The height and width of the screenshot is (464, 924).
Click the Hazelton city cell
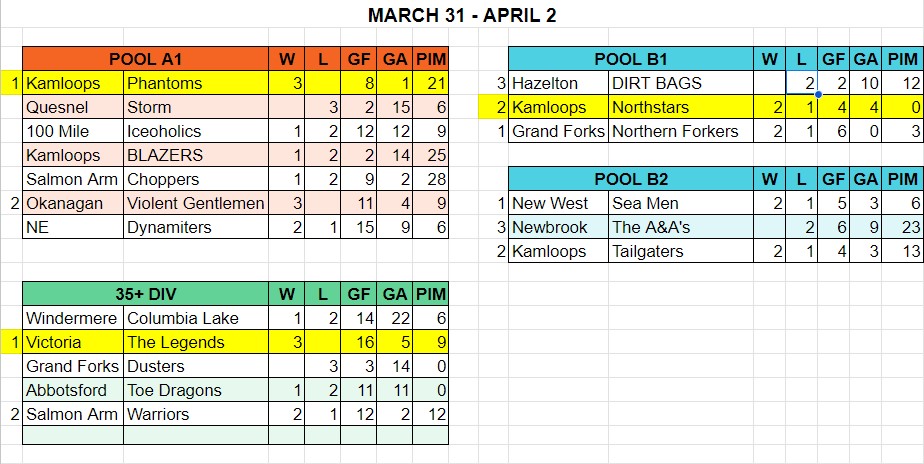click(557, 83)
